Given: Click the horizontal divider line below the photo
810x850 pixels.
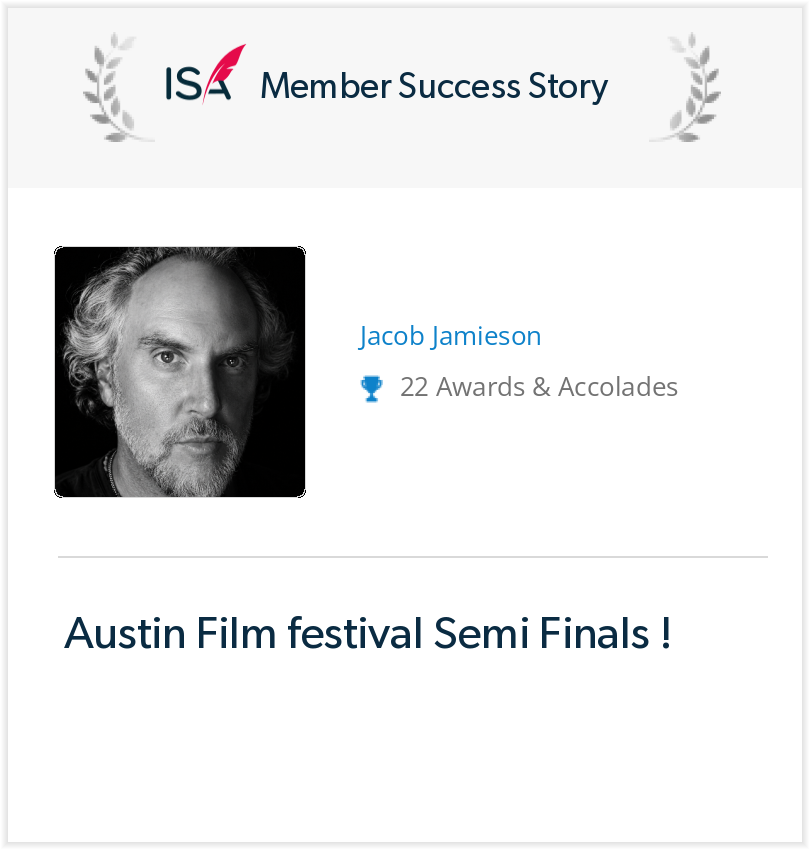Looking at the screenshot, I should tap(413, 557).
